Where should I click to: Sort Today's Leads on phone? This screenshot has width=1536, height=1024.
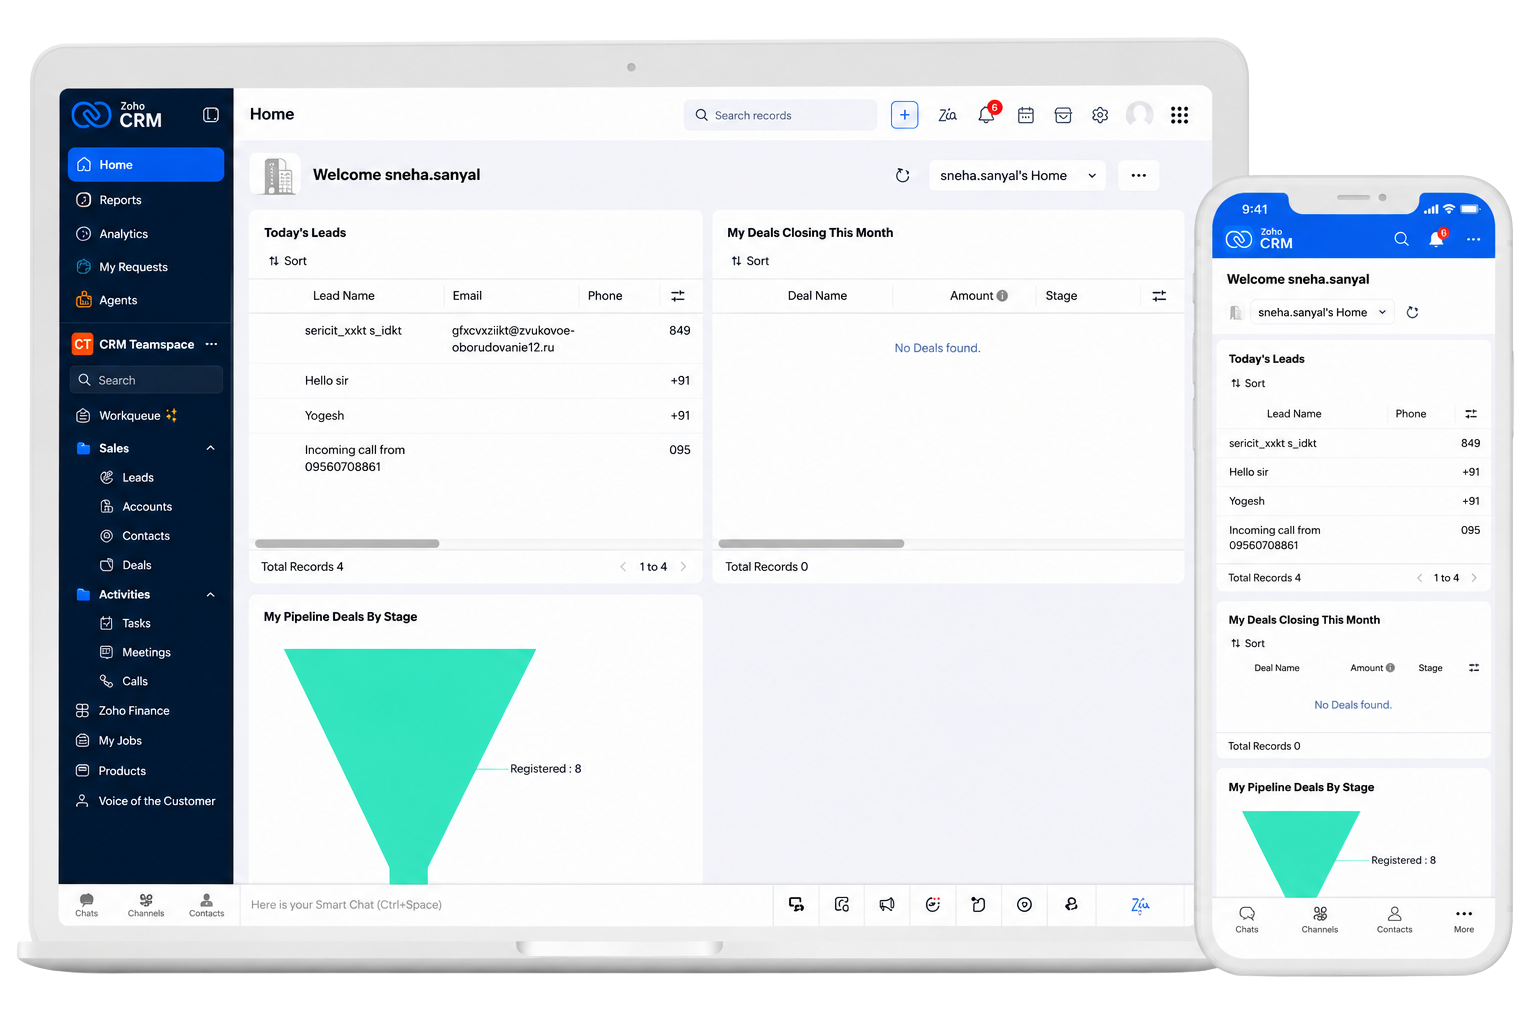click(1248, 384)
